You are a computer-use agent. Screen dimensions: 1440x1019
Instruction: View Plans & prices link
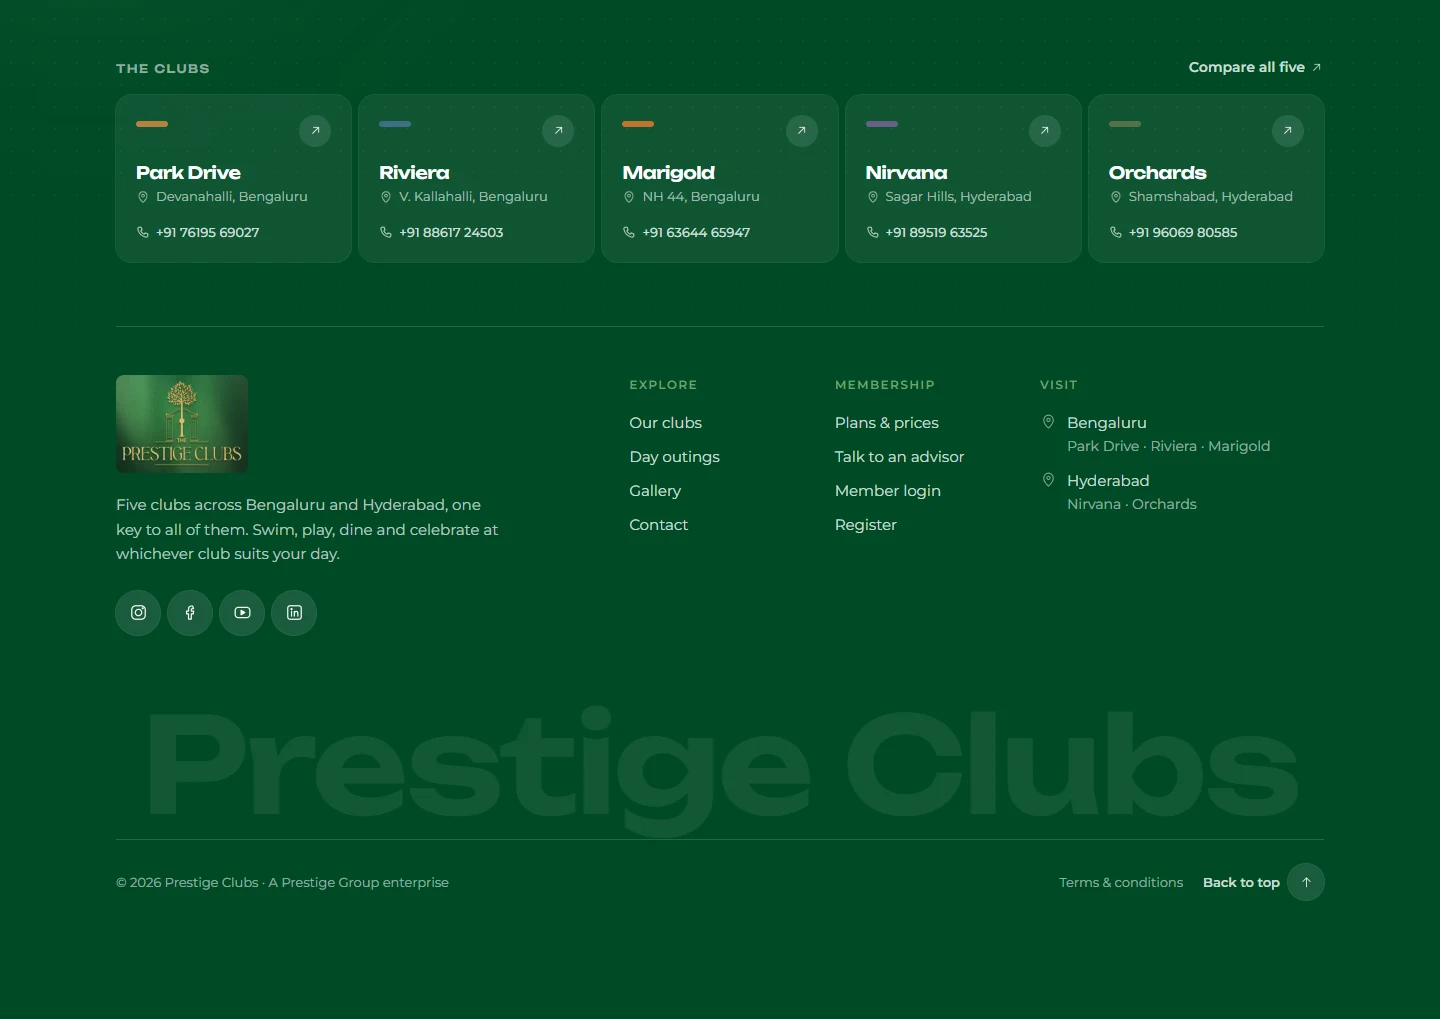click(887, 423)
